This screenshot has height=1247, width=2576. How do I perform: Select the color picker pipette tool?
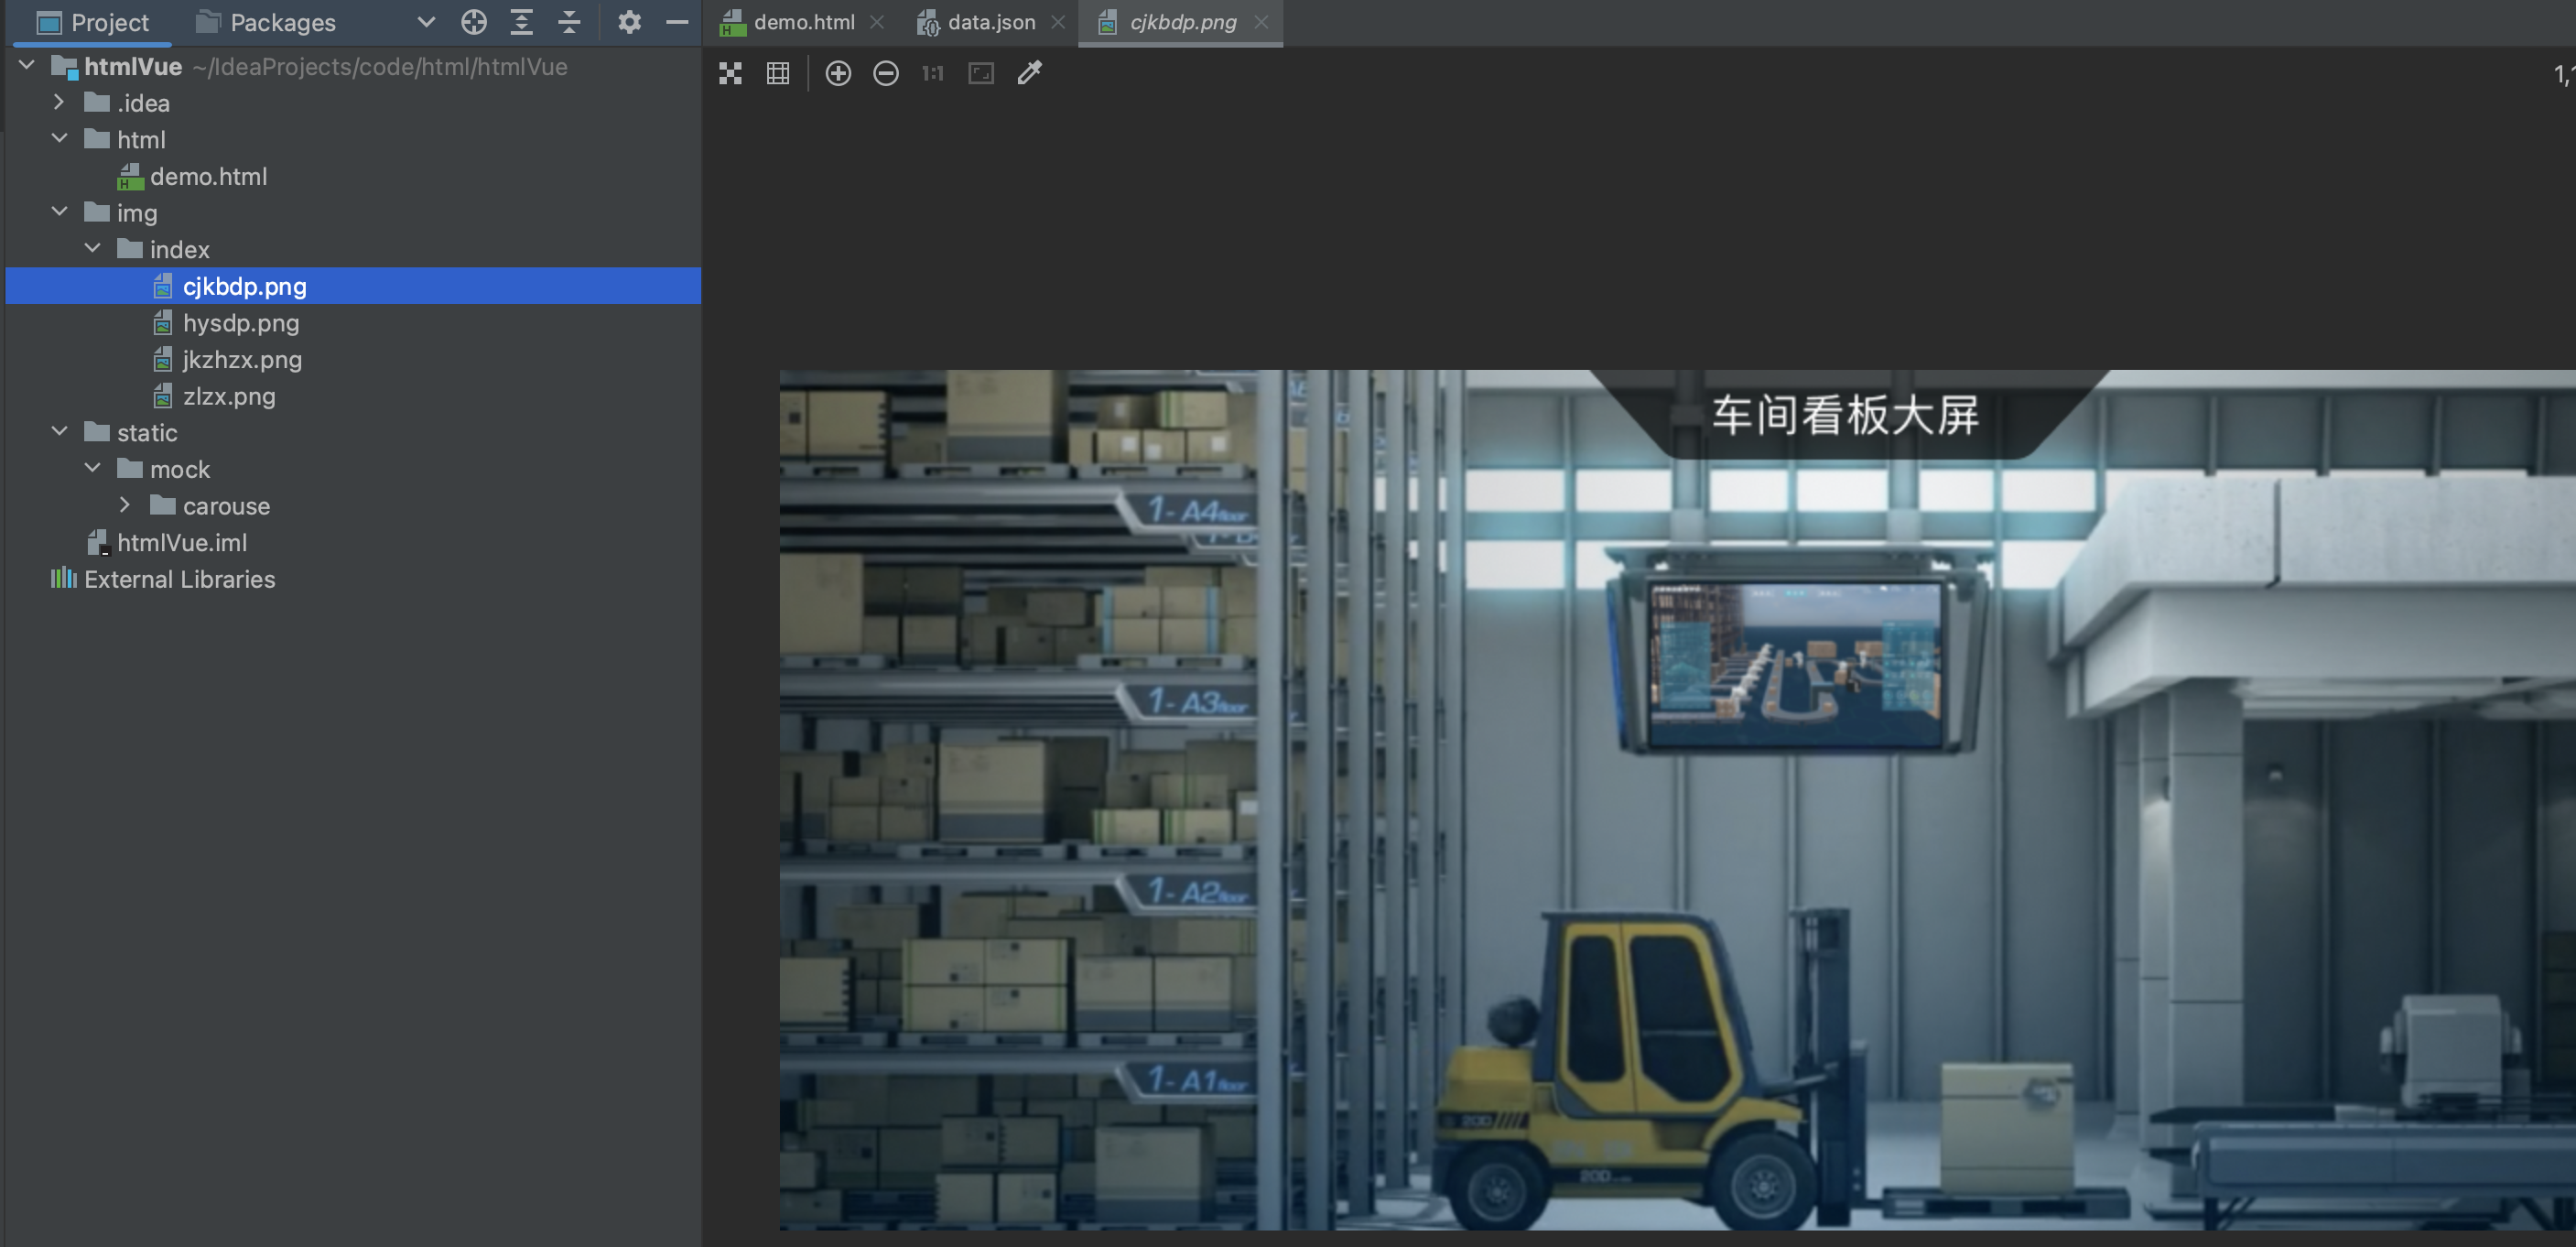pyautogui.click(x=1029, y=73)
